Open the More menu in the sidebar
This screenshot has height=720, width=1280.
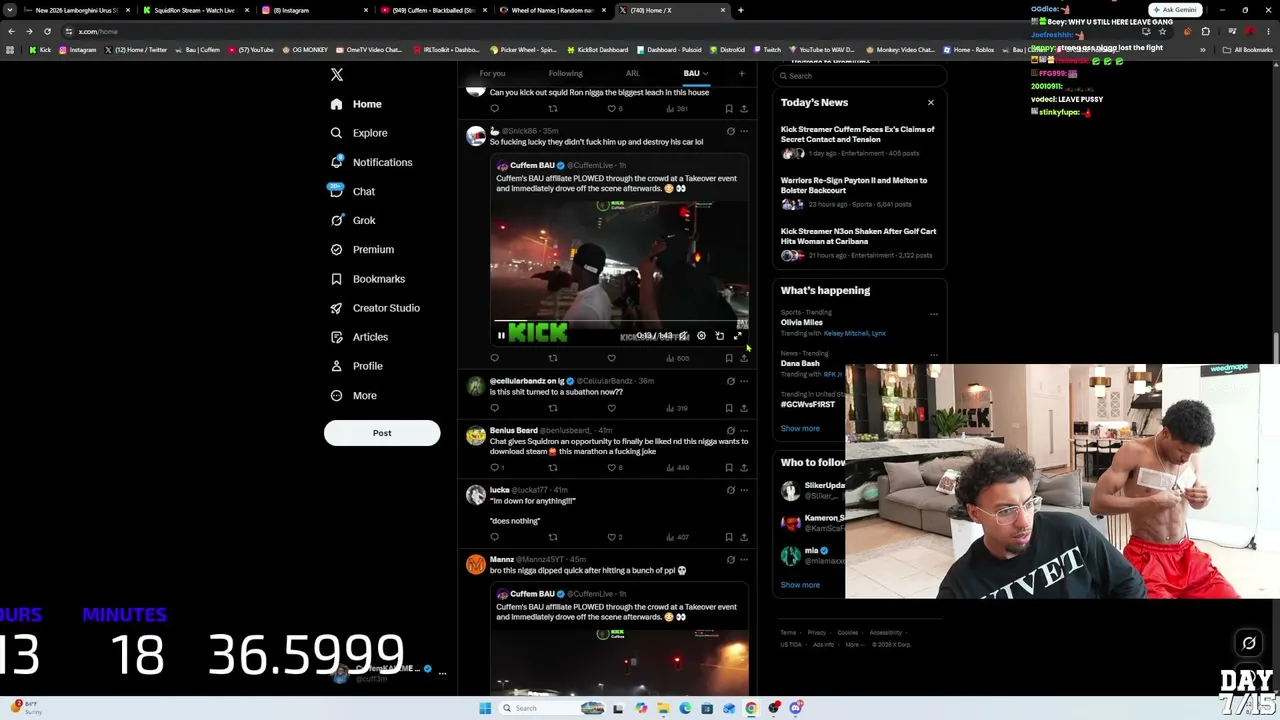353,396
